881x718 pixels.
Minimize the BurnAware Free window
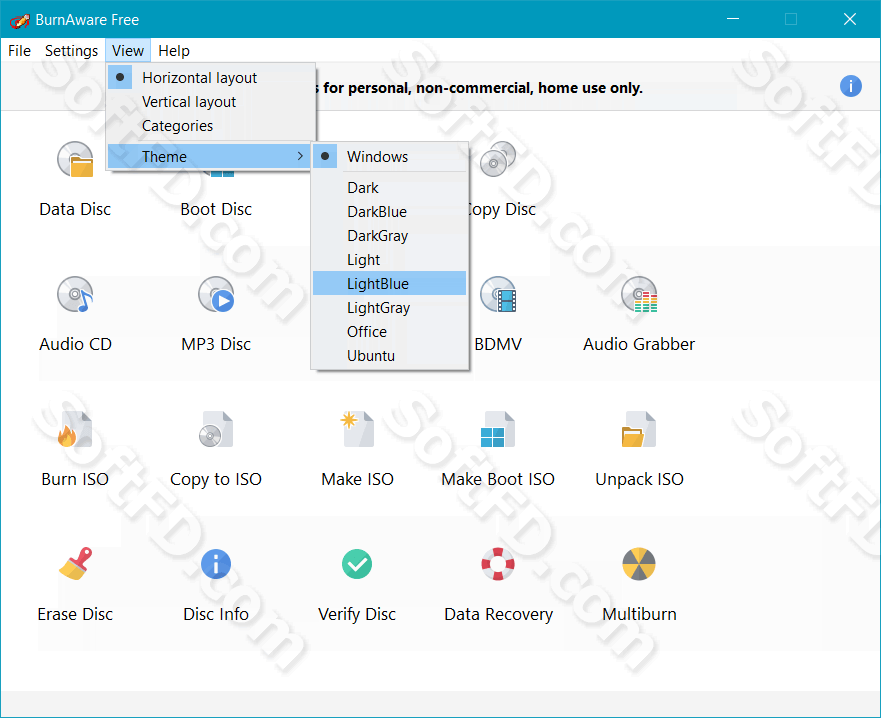(733, 19)
